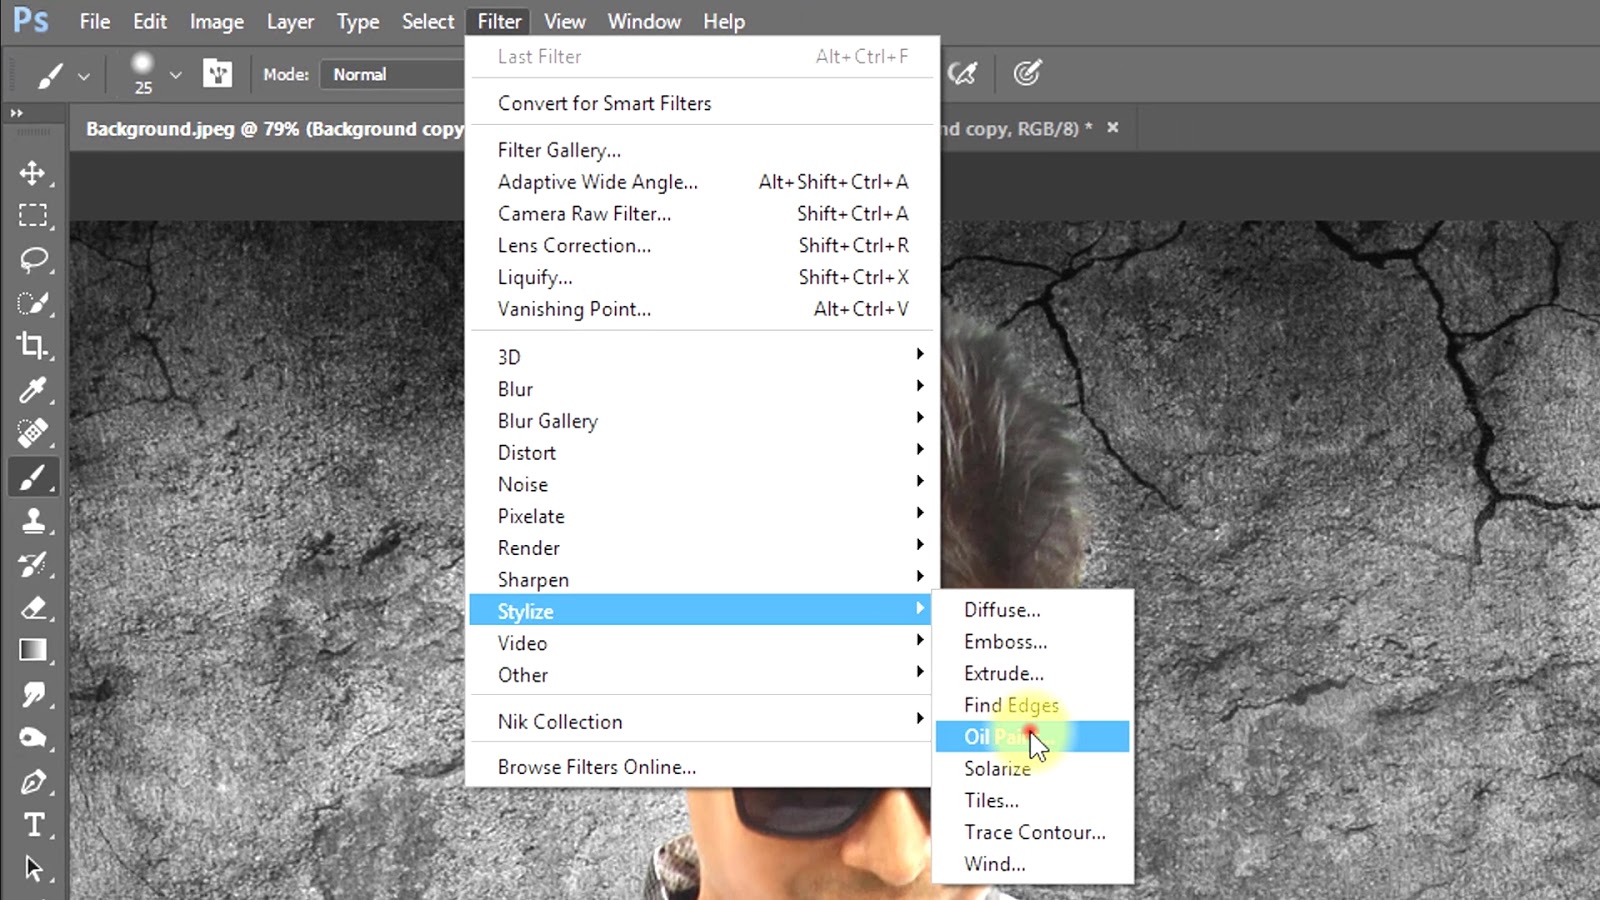This screenshot has height=900, width=1600.
Task: Choose Trace Contour filter
Action: tap(1033, 832)
